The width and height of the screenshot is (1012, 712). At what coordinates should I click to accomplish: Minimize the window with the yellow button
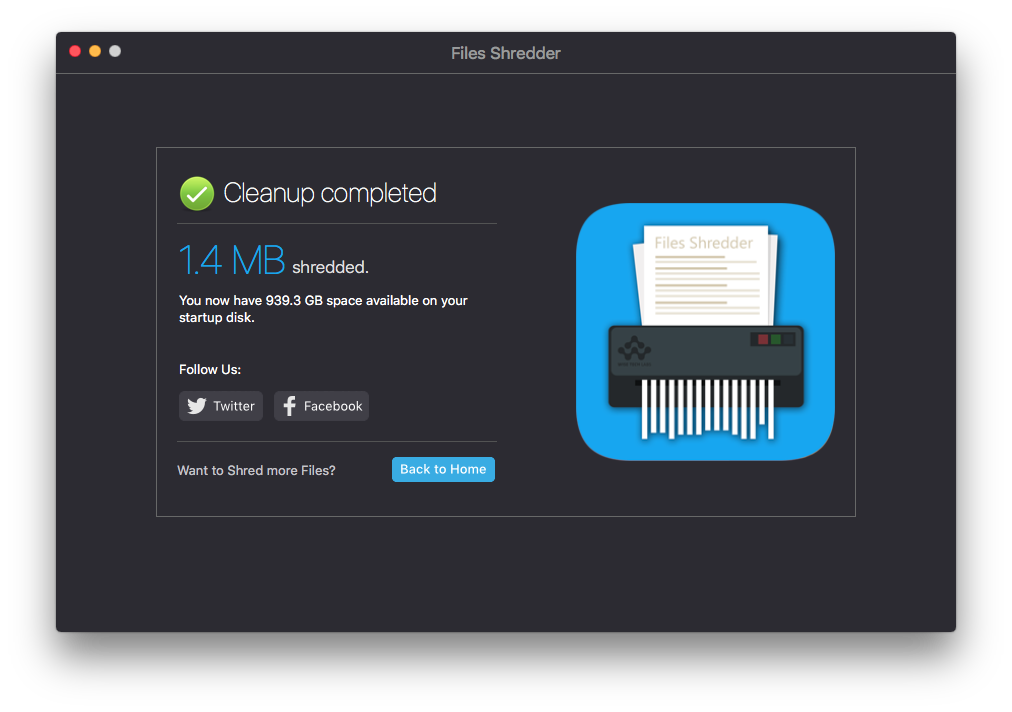click(95, 51)
